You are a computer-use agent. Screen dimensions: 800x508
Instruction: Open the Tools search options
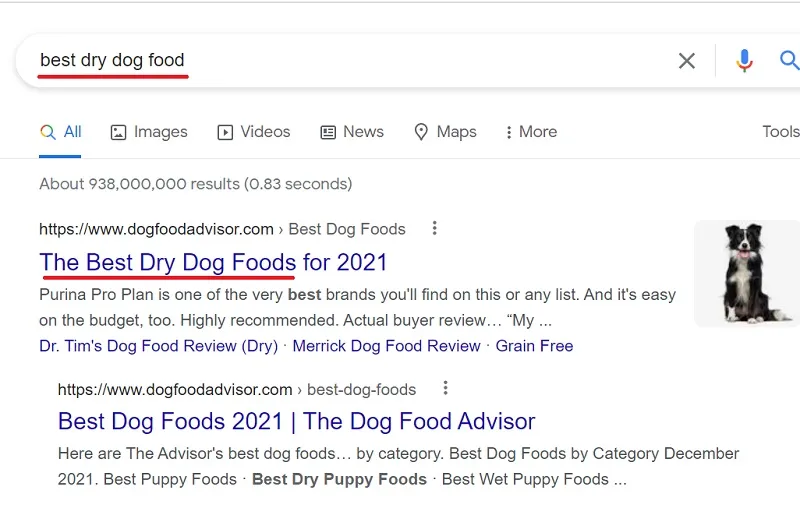coord(781,132)
